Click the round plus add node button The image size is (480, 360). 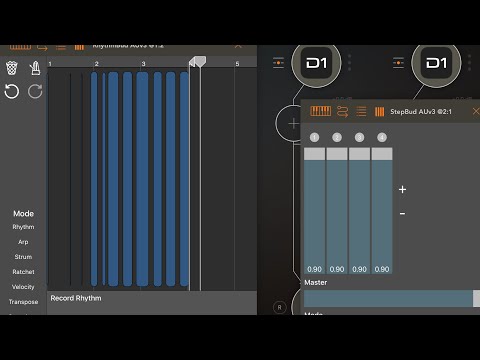(293, 123)
